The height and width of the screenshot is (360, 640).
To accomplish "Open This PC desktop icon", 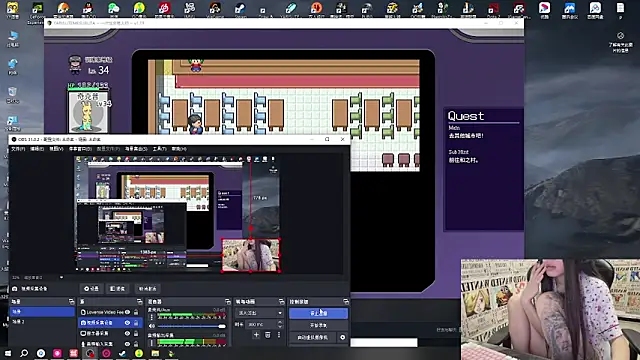I will 12,38.
